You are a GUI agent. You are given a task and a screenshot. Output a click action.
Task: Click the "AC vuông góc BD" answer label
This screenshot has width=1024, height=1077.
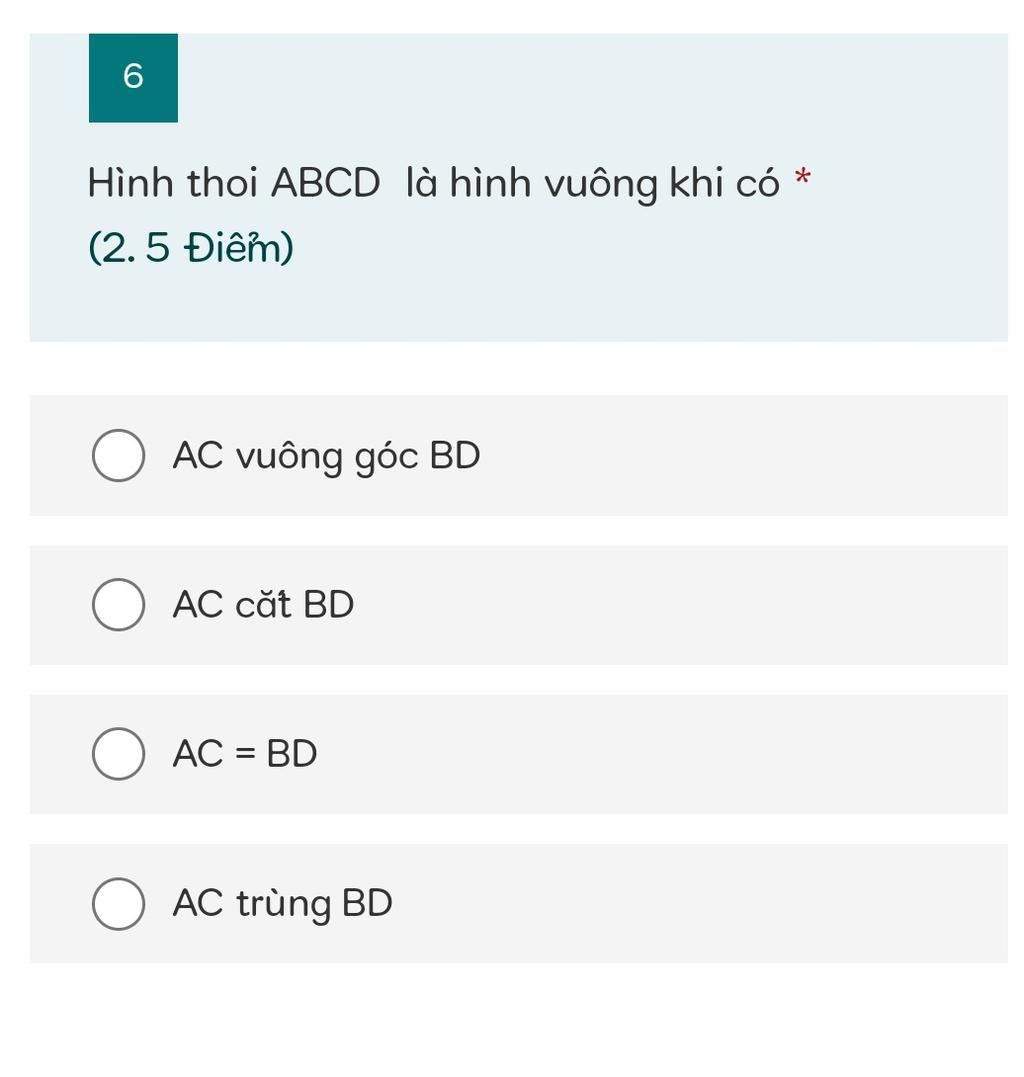[x=326, y=457]
